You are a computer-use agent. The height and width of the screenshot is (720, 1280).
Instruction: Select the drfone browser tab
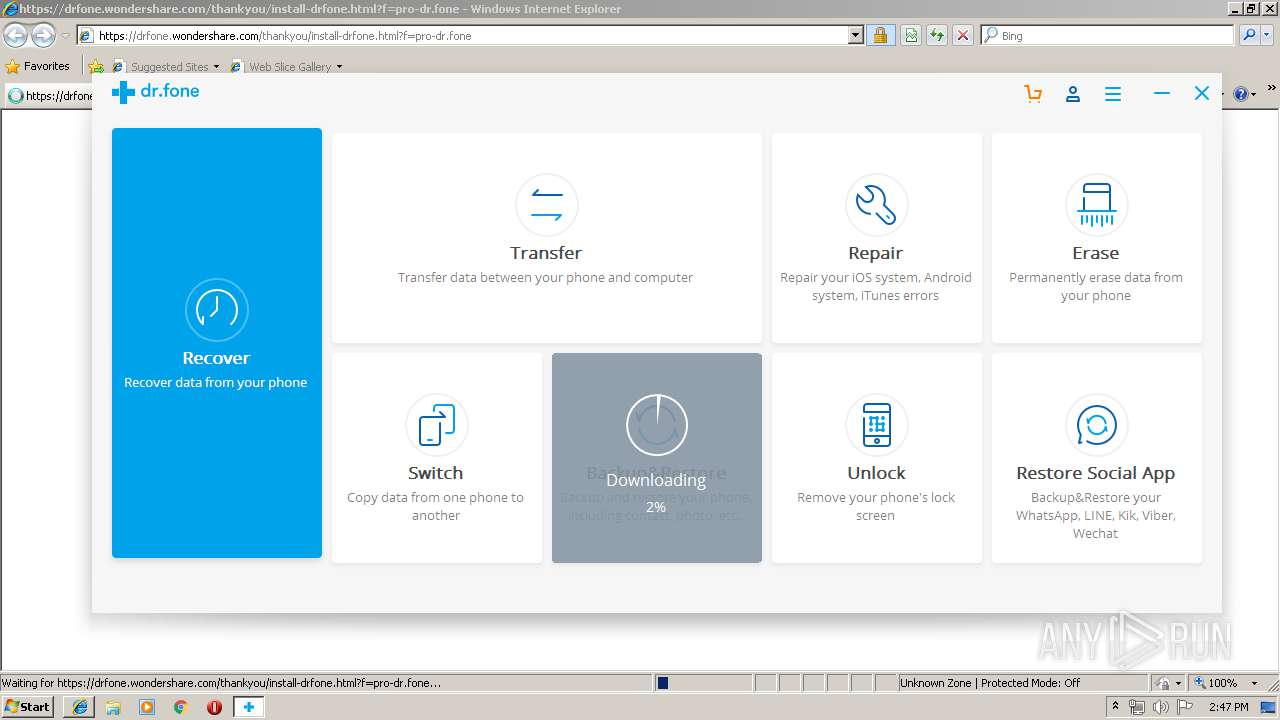[51, 96]
